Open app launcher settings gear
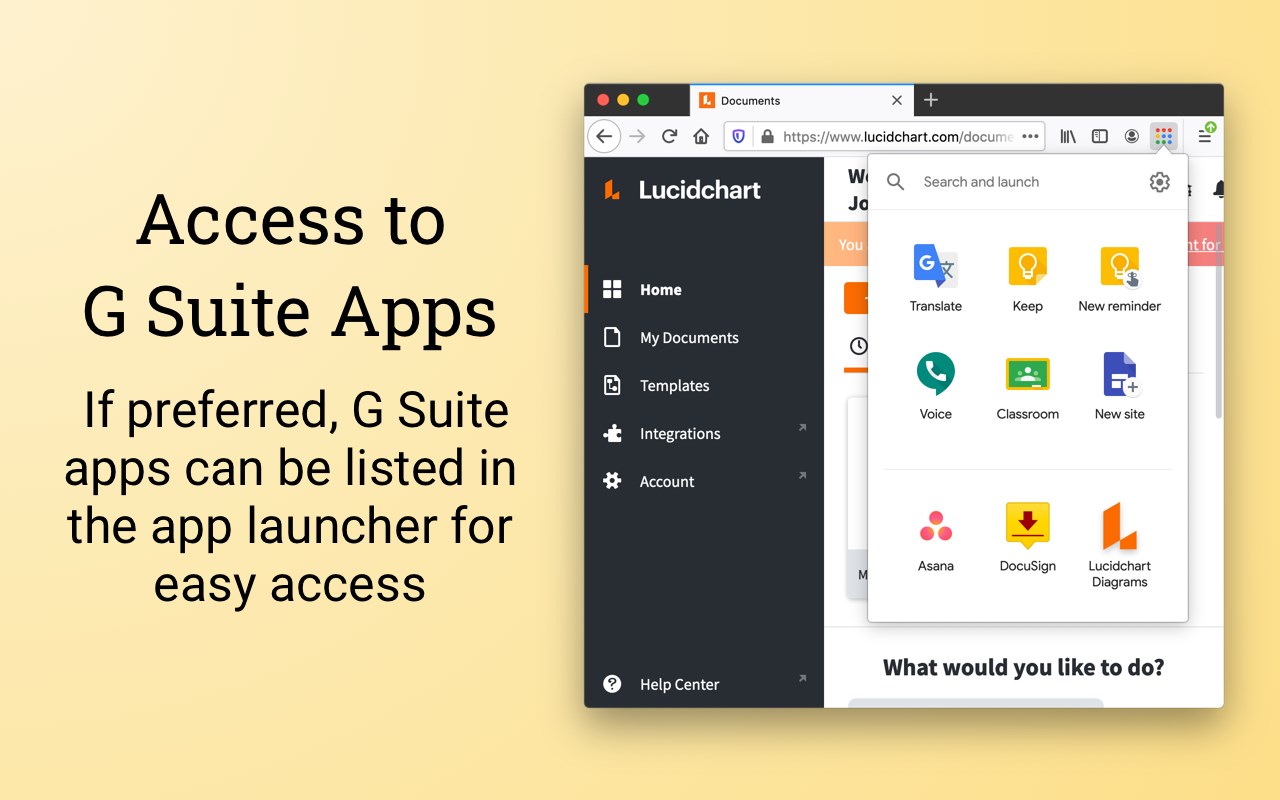 click(1159, 182)
